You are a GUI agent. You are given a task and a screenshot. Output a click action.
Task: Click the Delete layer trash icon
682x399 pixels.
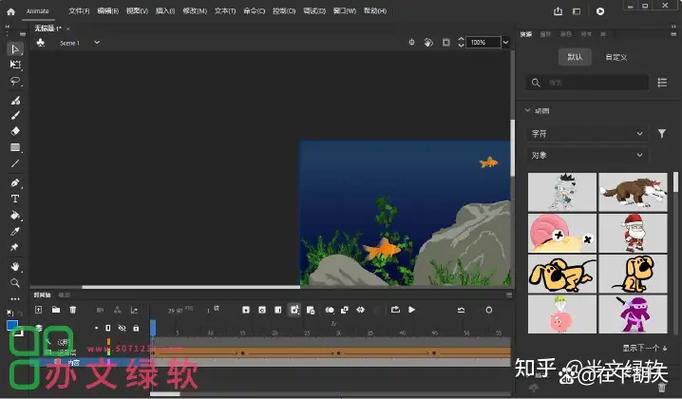(73, 310)
